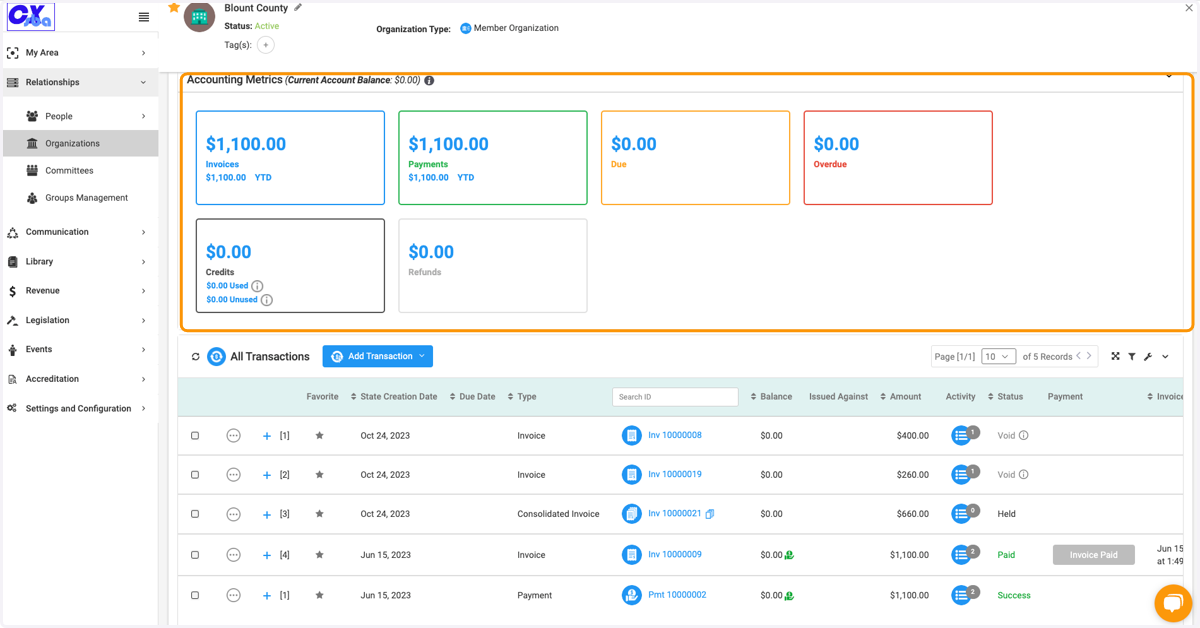The image size is (1200, 628).
Task: Expand Communication menu
Action: (79, 232)
